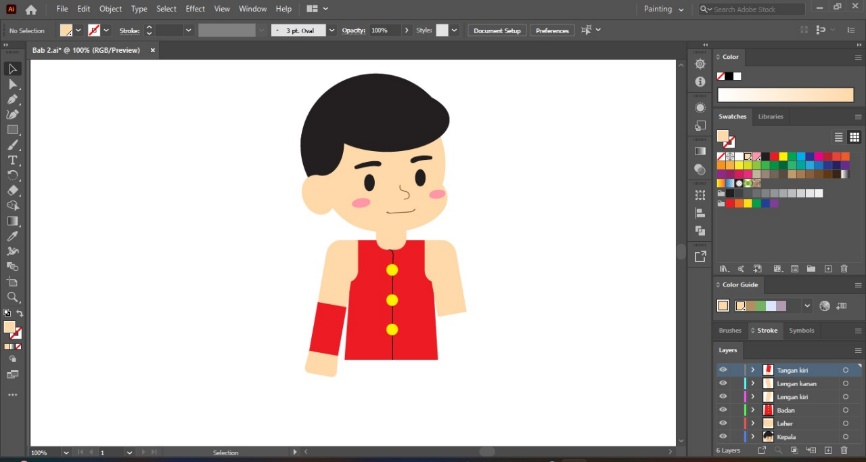The width and height of the screenshot is (866, 462).
Task: Create new sublayer in Layers panel
Action: click(x=811, y=450)
